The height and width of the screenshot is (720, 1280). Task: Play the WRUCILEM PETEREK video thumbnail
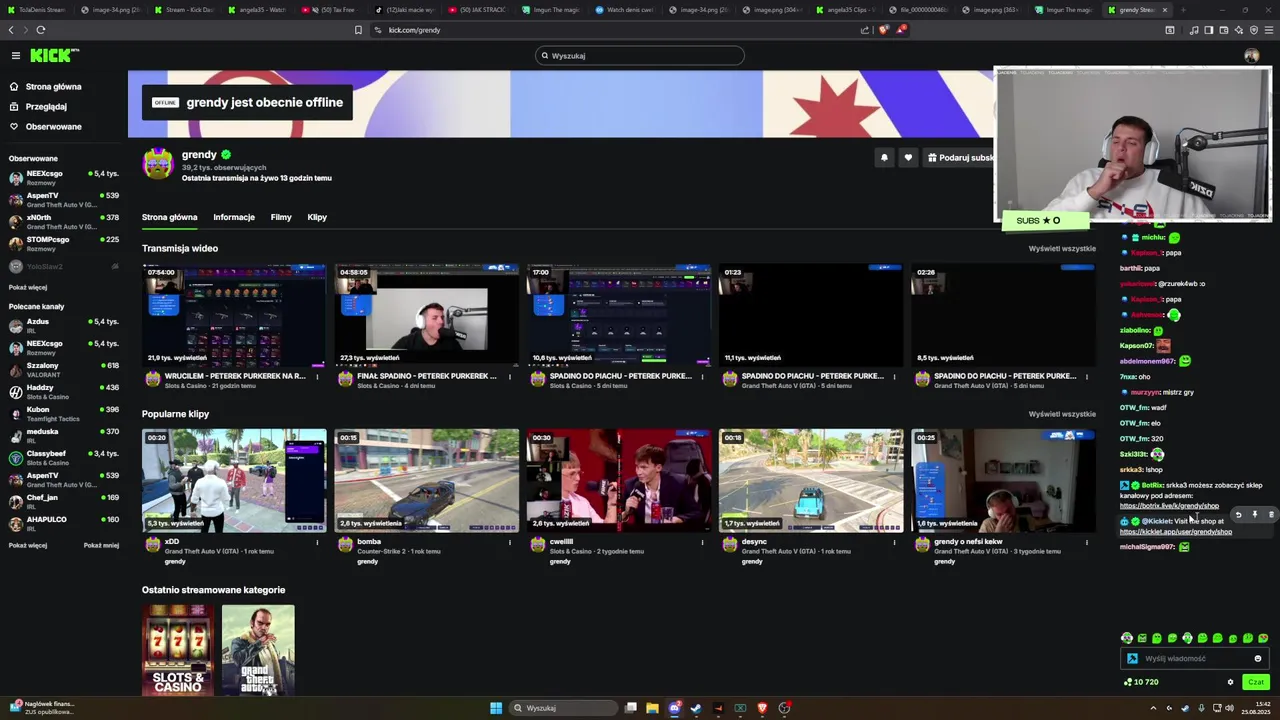tap(234, 315)
